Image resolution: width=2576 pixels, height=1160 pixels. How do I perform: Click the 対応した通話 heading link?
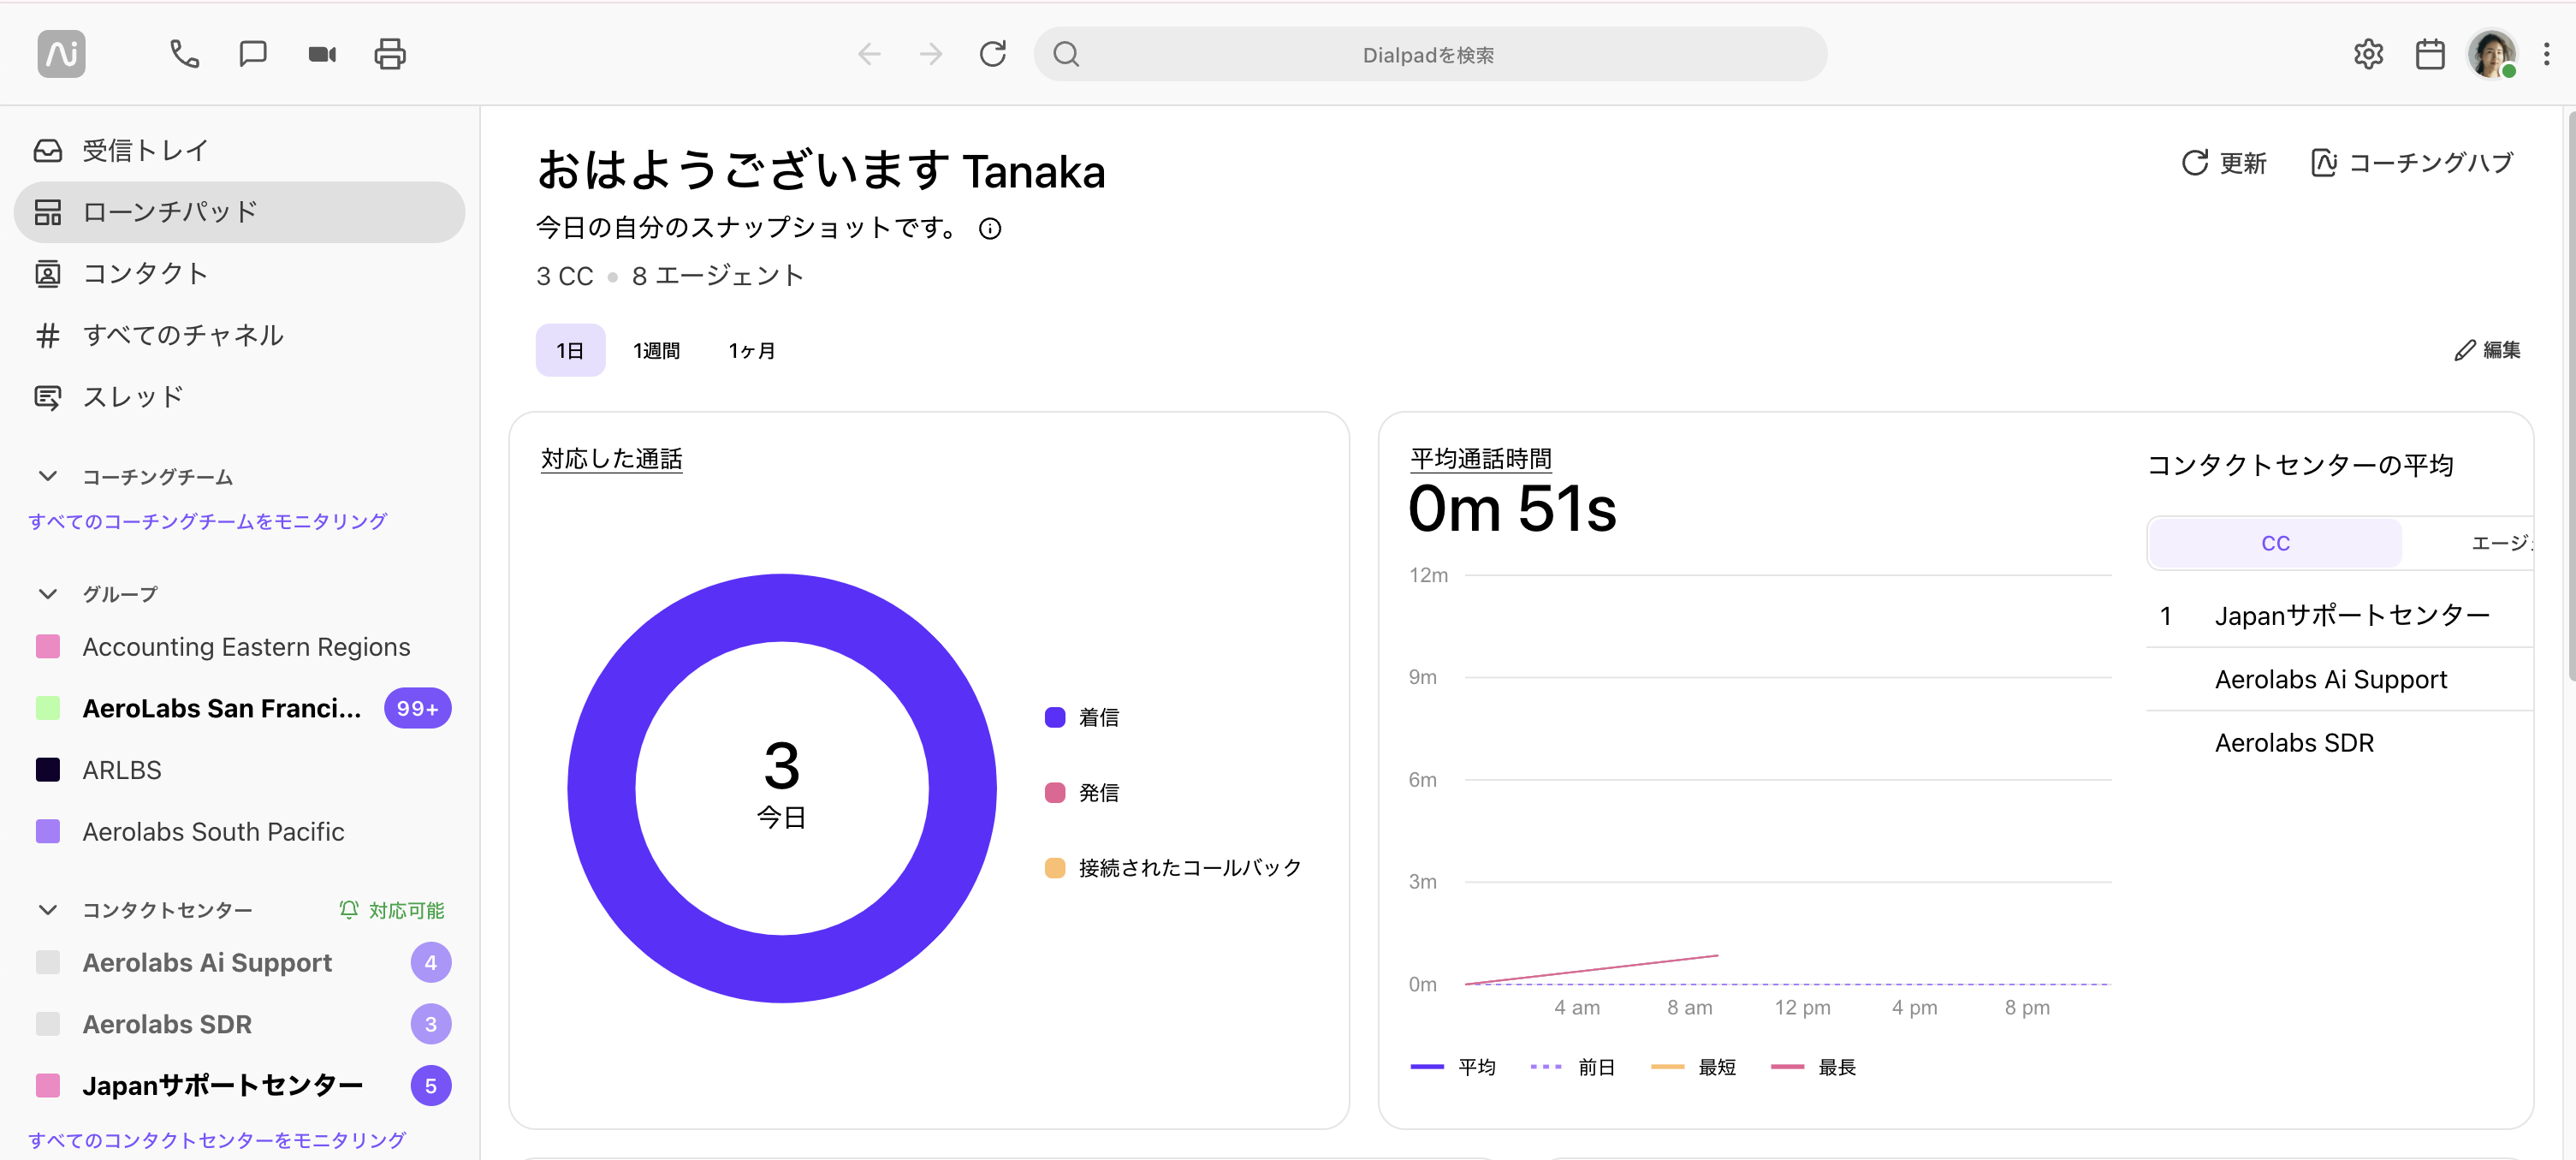click(x=612, y=459)
